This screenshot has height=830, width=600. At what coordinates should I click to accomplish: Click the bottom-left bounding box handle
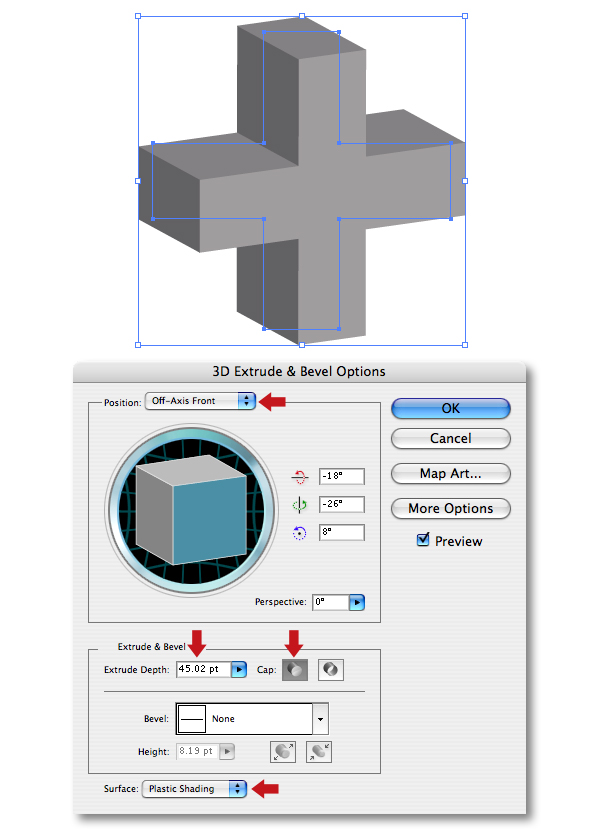(x=138, y=345)
